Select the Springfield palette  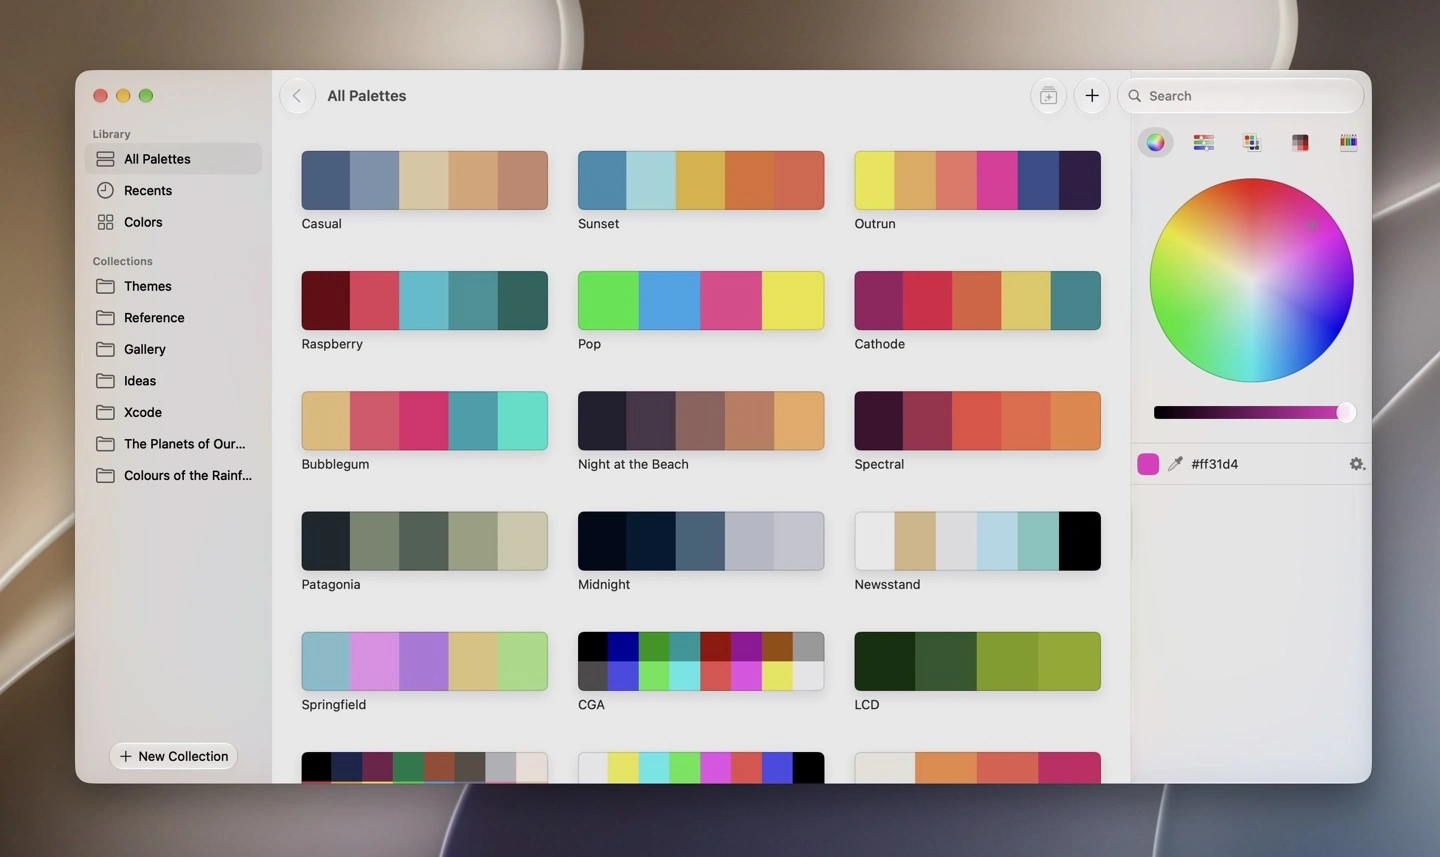425,661
